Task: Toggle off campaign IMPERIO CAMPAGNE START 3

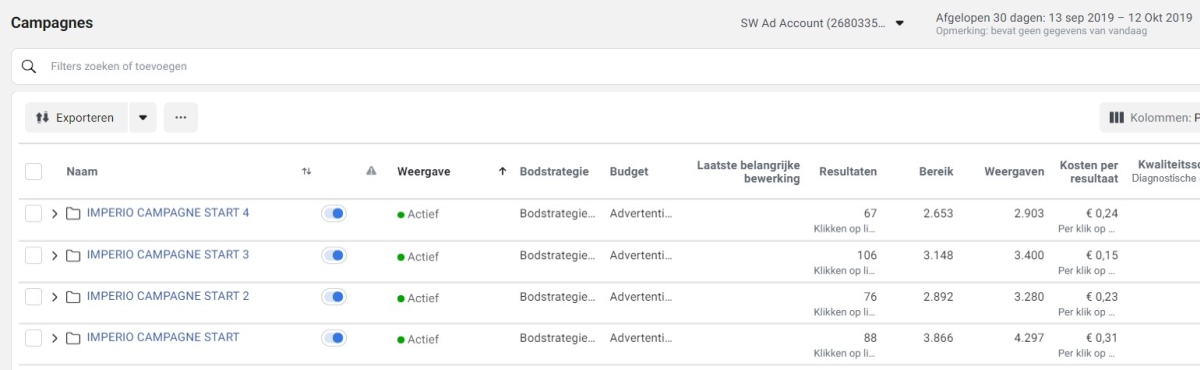Action: [333, 255]
